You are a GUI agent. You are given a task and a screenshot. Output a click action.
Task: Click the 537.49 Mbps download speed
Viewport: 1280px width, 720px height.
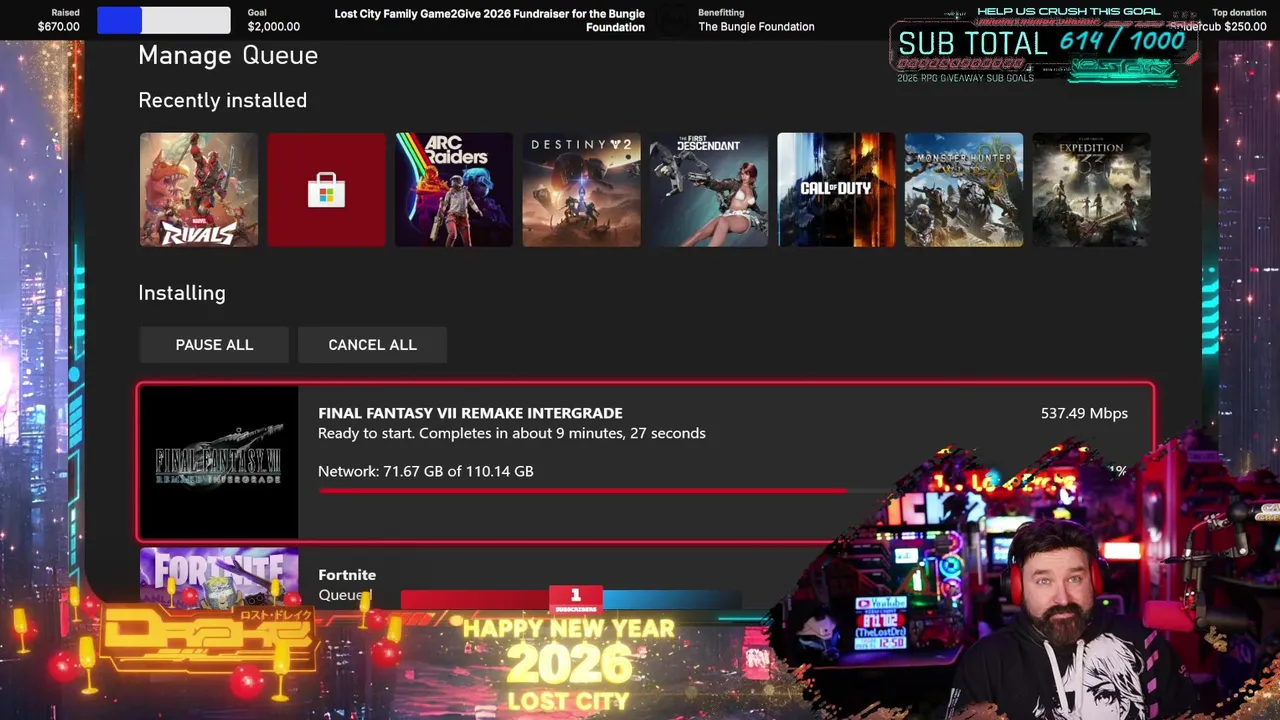1084,413
